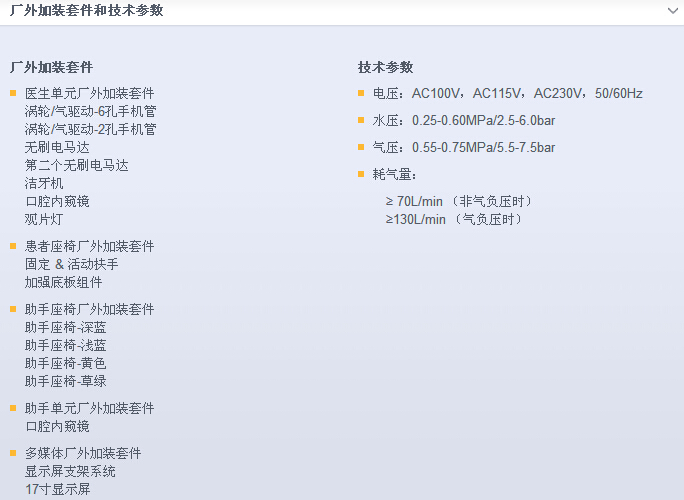Open the 观片灯 item
The height and width of the screenshot is (500, 684).
coord(44,219)
